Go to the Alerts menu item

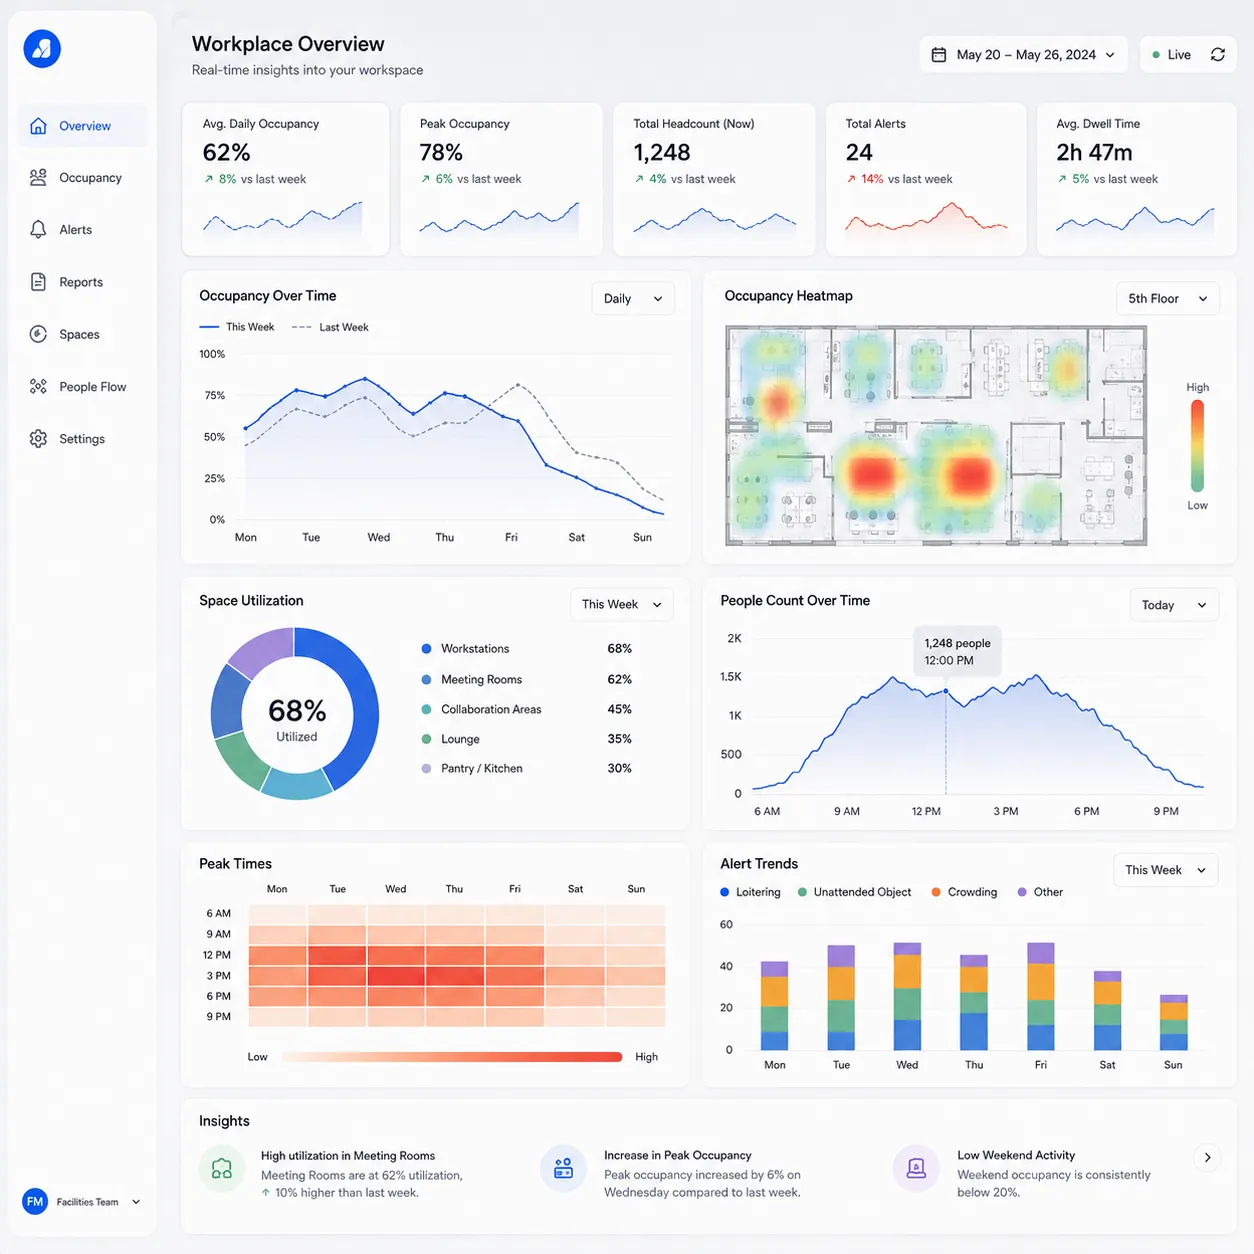coord(82,229)
